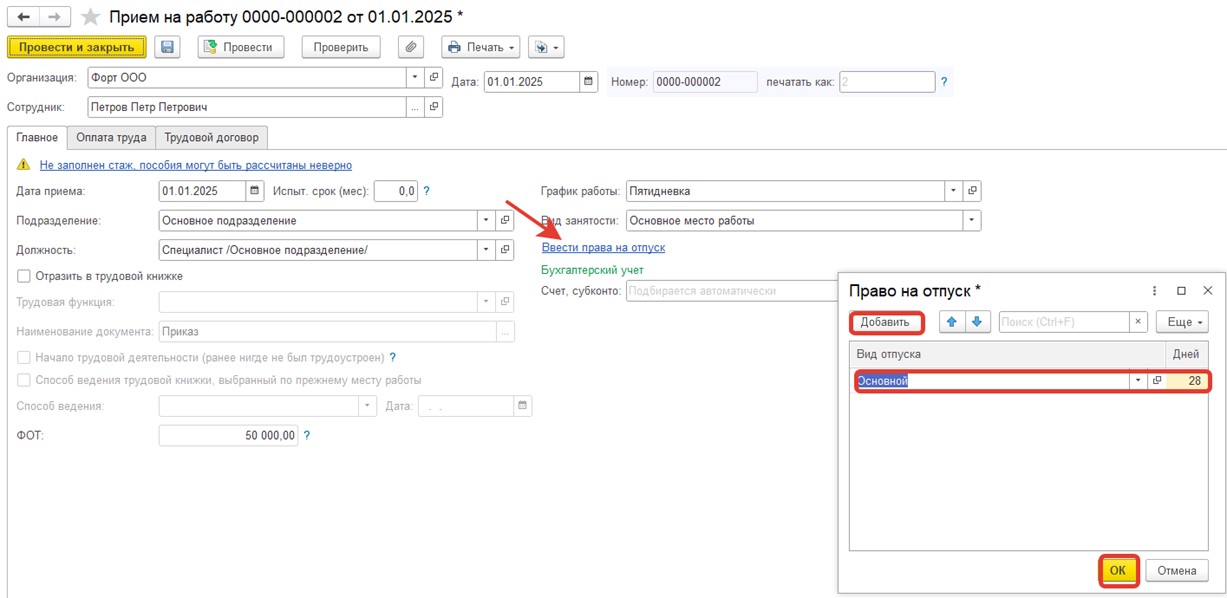Move vacation row down with arrow icon
This screenshot has width=1227, height=598.
[x=976, y=322]
